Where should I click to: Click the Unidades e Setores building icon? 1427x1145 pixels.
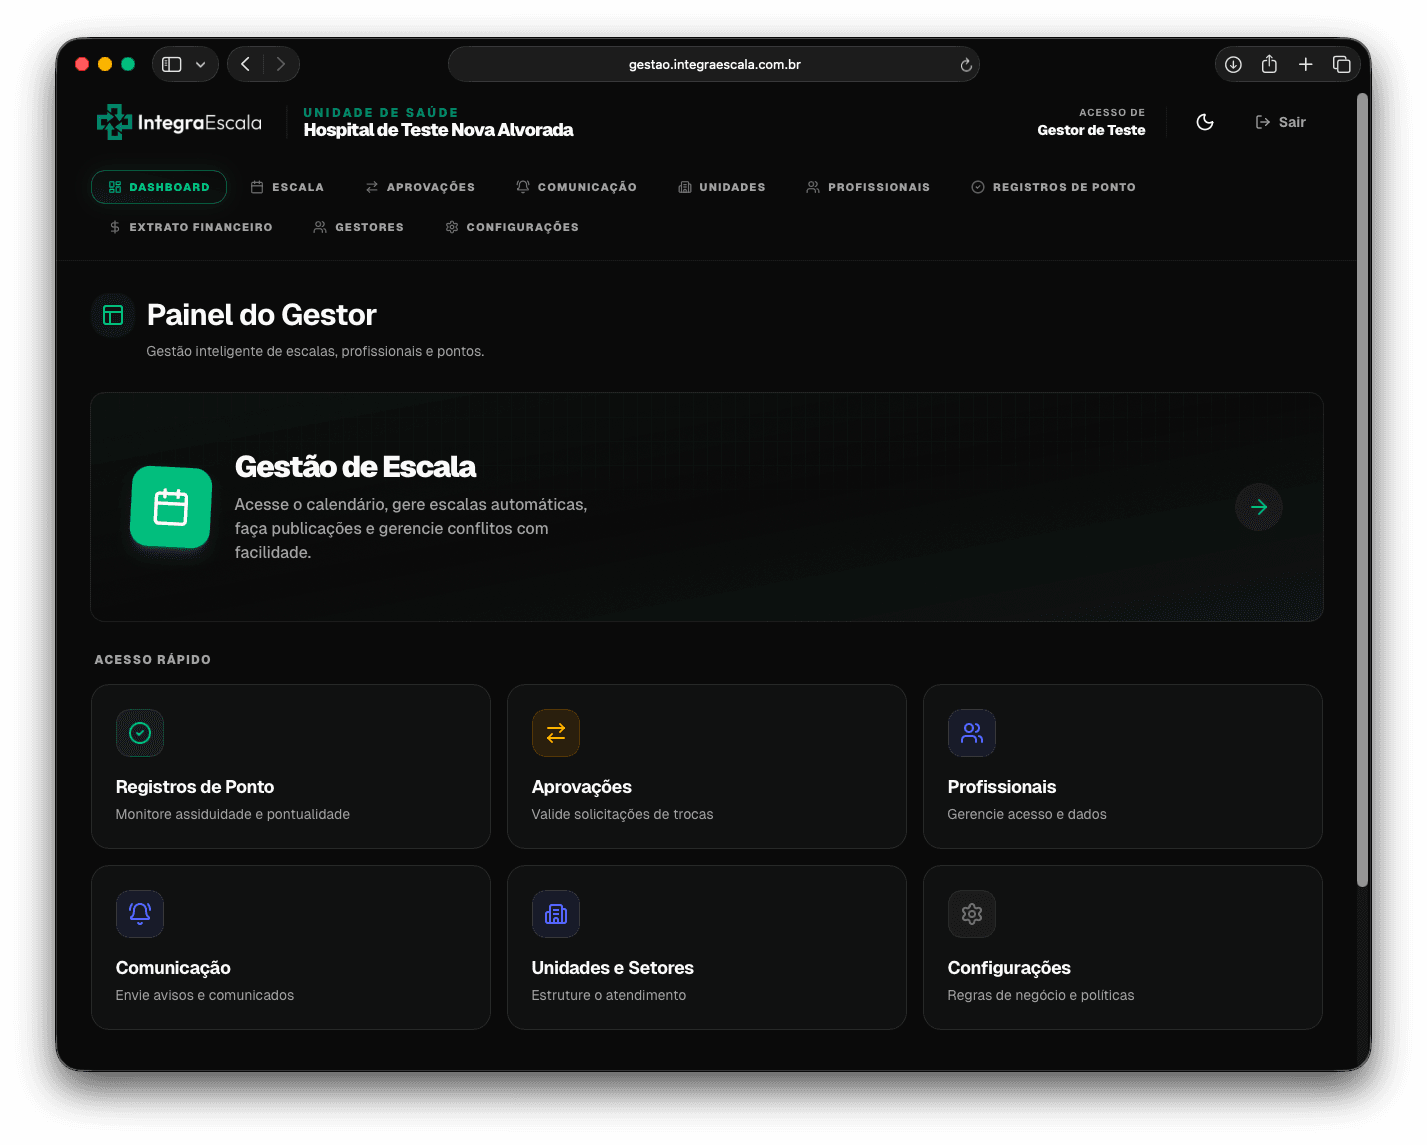point(555,913)
